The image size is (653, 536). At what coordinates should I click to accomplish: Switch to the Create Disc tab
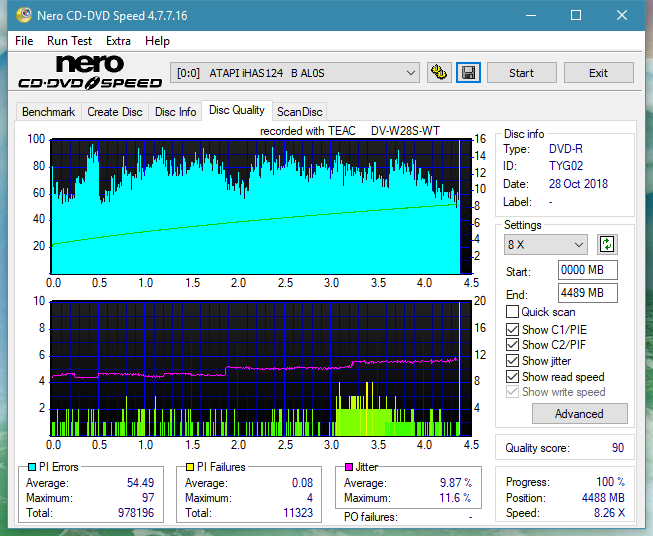tap(115, 112)
